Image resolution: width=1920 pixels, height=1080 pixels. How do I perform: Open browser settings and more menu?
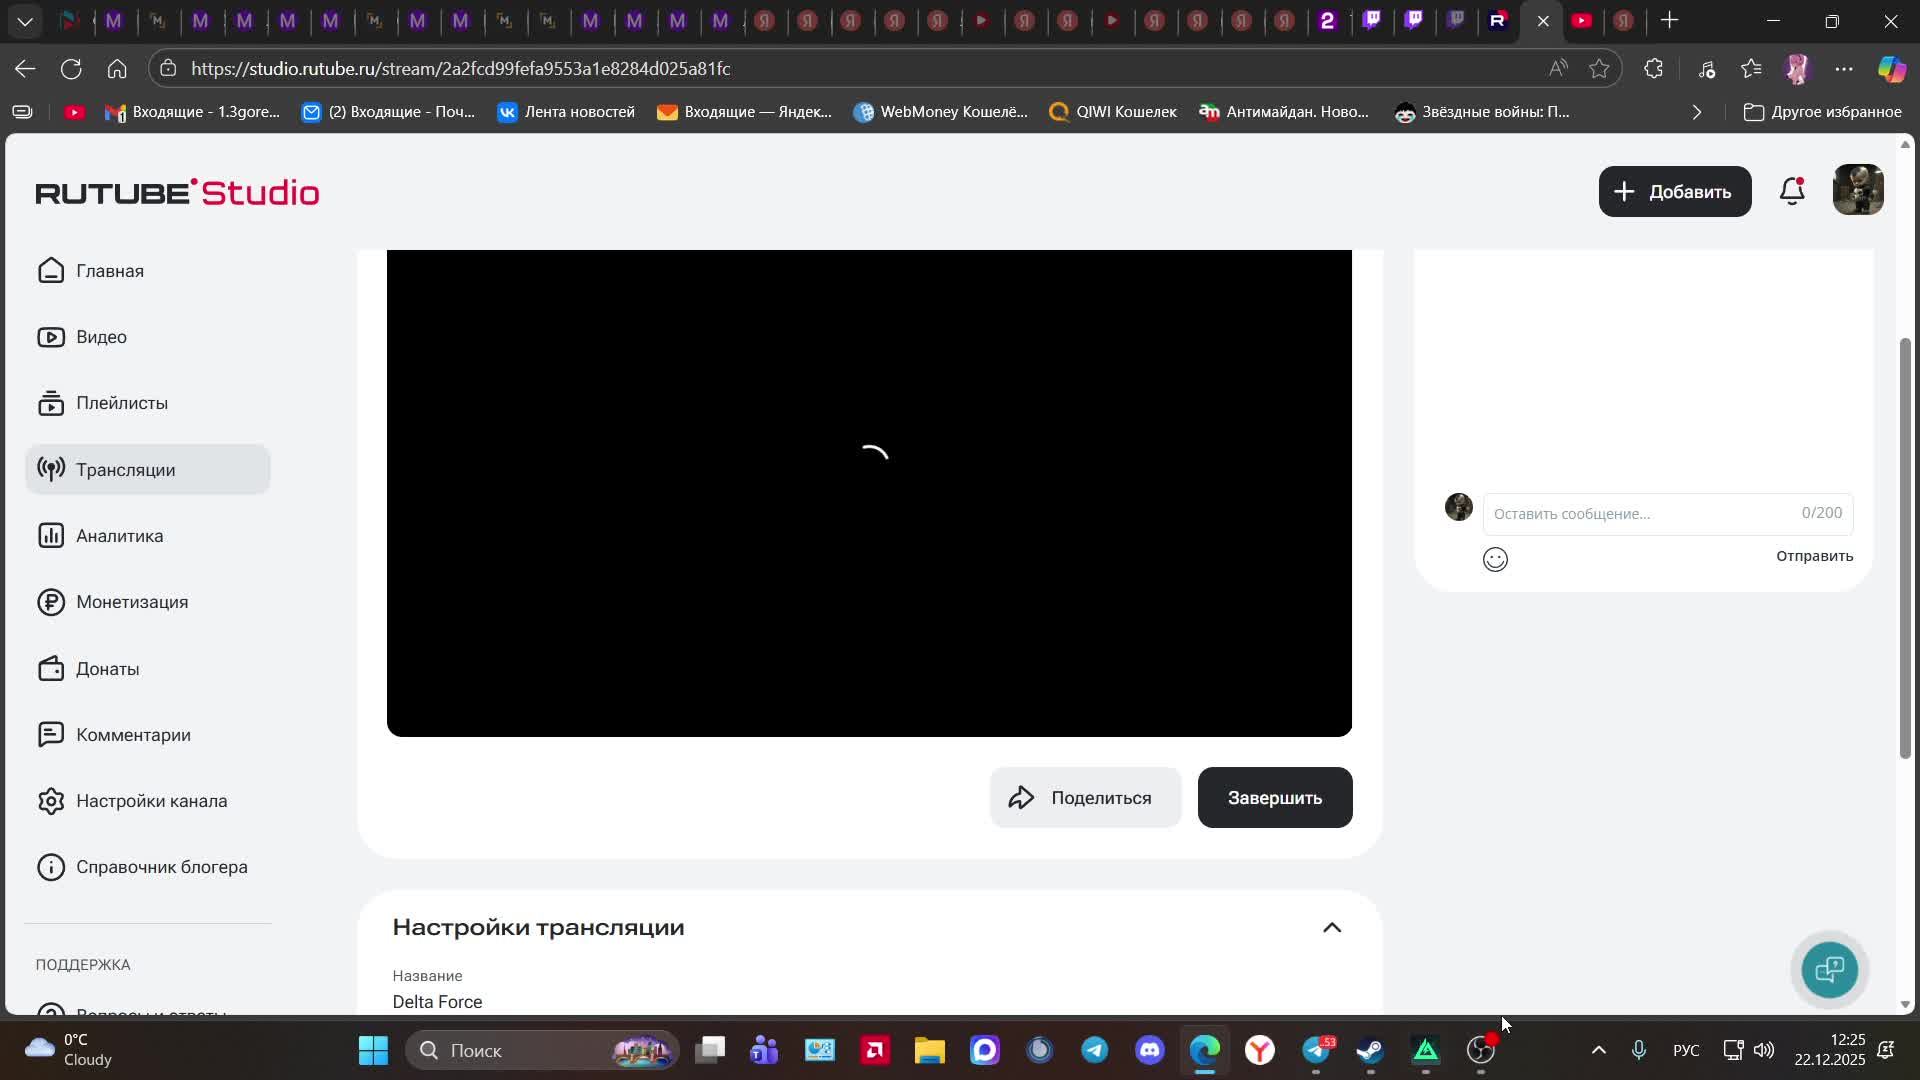tap(1845, 69)
